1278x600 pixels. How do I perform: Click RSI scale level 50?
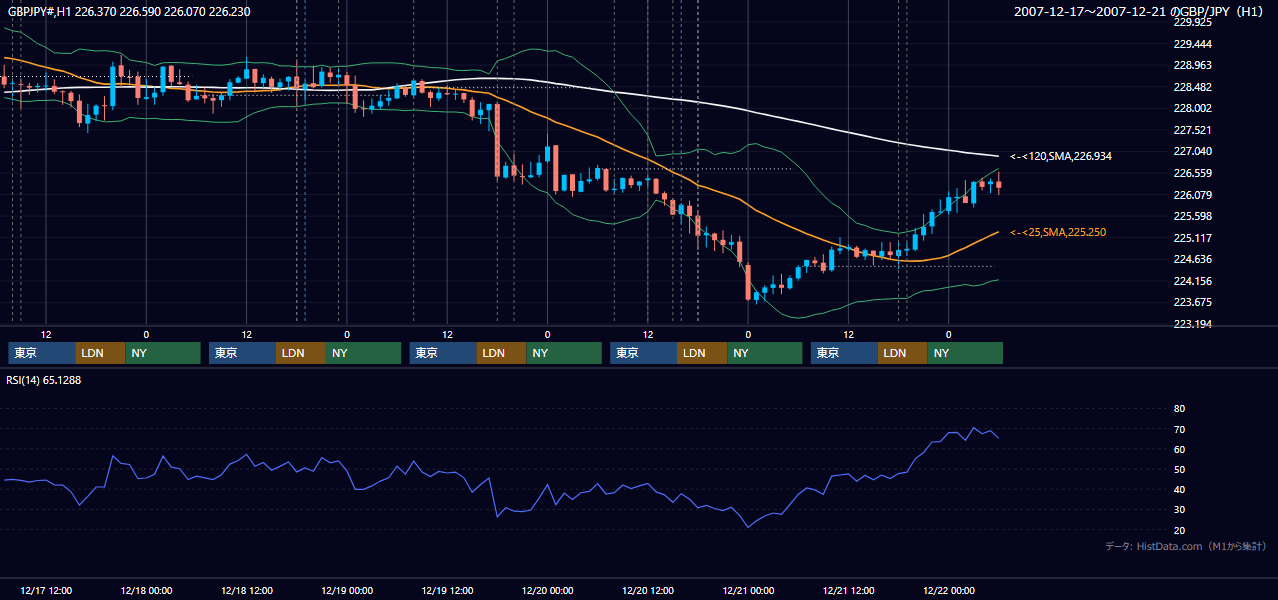point(1179,469)
